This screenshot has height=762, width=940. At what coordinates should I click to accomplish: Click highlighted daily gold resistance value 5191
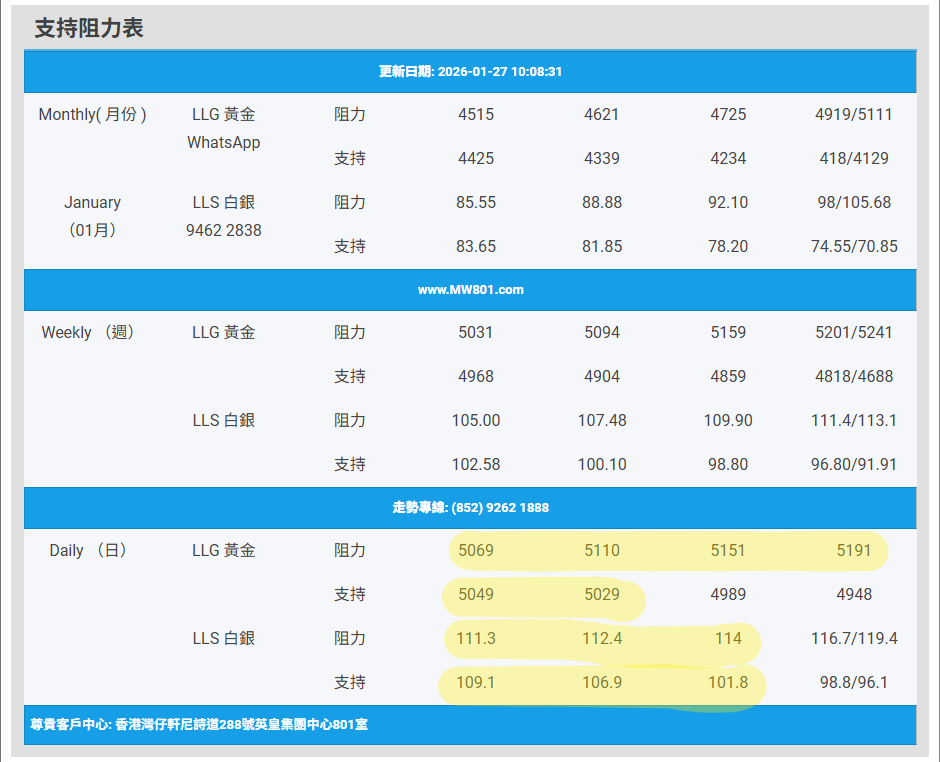pos(854,551)
